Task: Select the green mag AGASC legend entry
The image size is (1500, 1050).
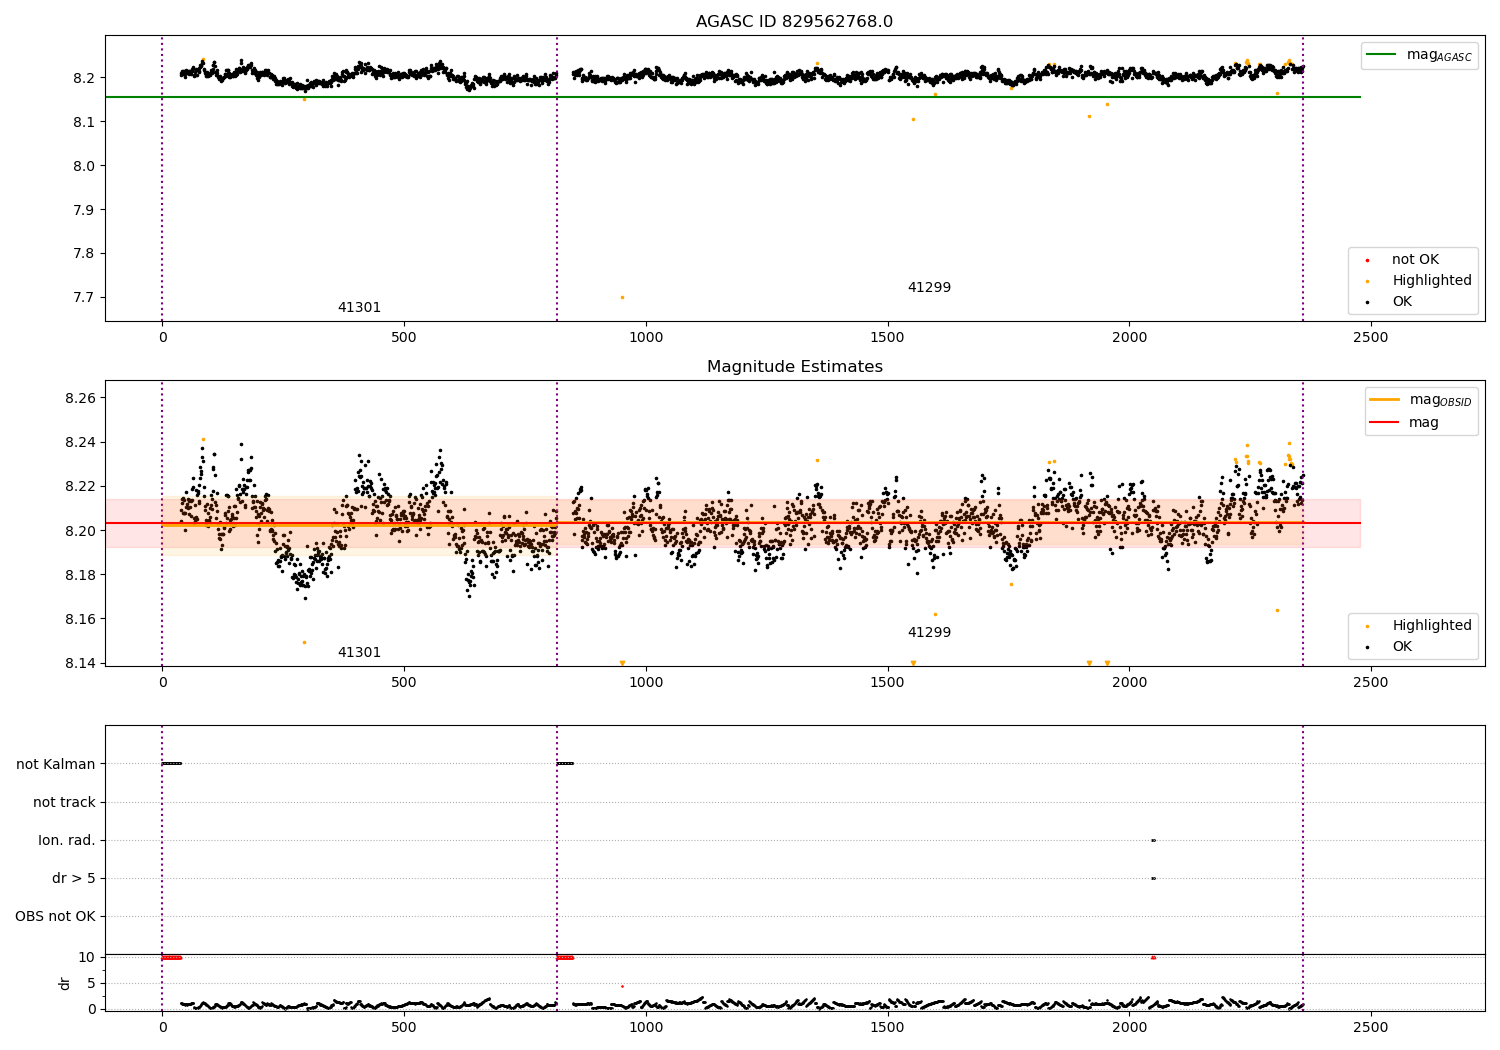Action: tap(1420, 55)
